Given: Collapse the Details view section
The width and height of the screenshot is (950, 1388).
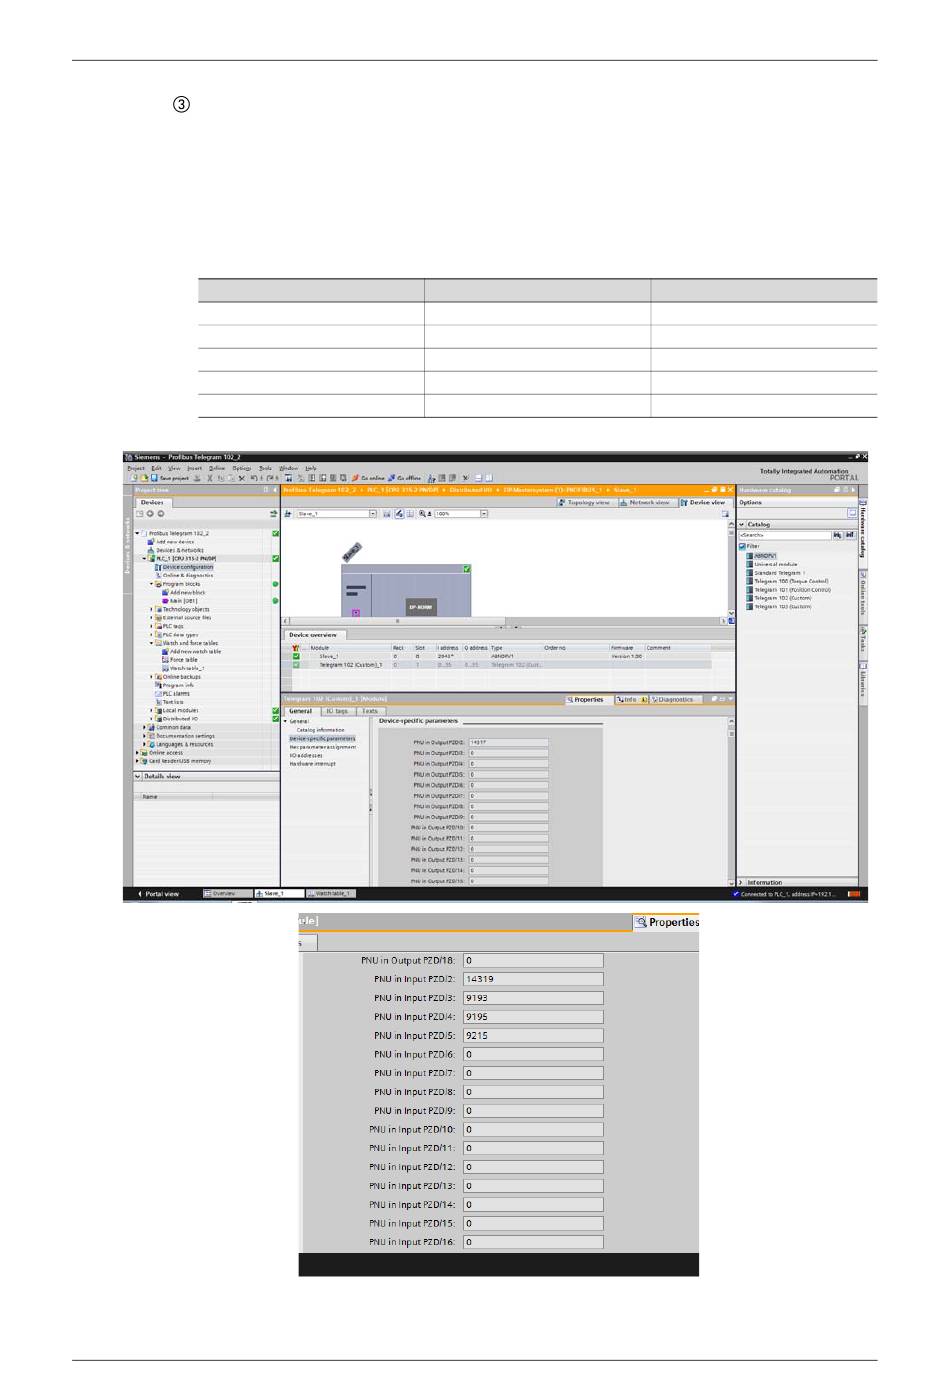Looking at the screenshot, I should tap(139, 776).
